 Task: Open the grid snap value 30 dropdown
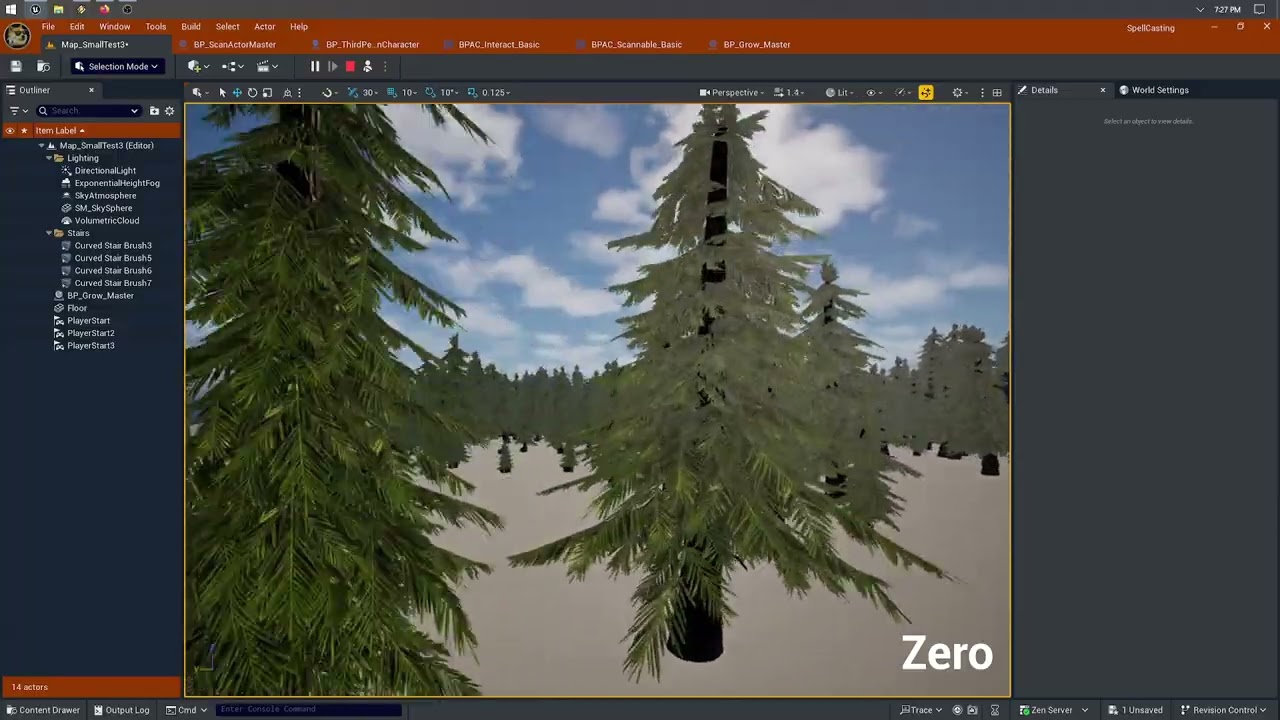pyautogui.click(x=371, y=92)
